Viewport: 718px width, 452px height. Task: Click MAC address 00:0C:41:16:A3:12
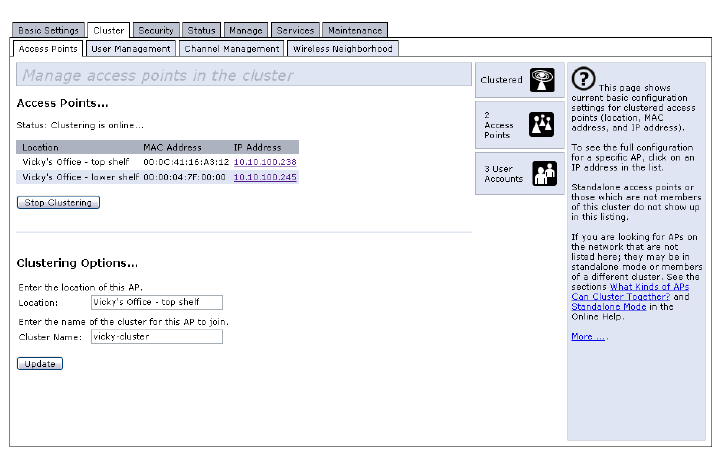click(186, 162)
